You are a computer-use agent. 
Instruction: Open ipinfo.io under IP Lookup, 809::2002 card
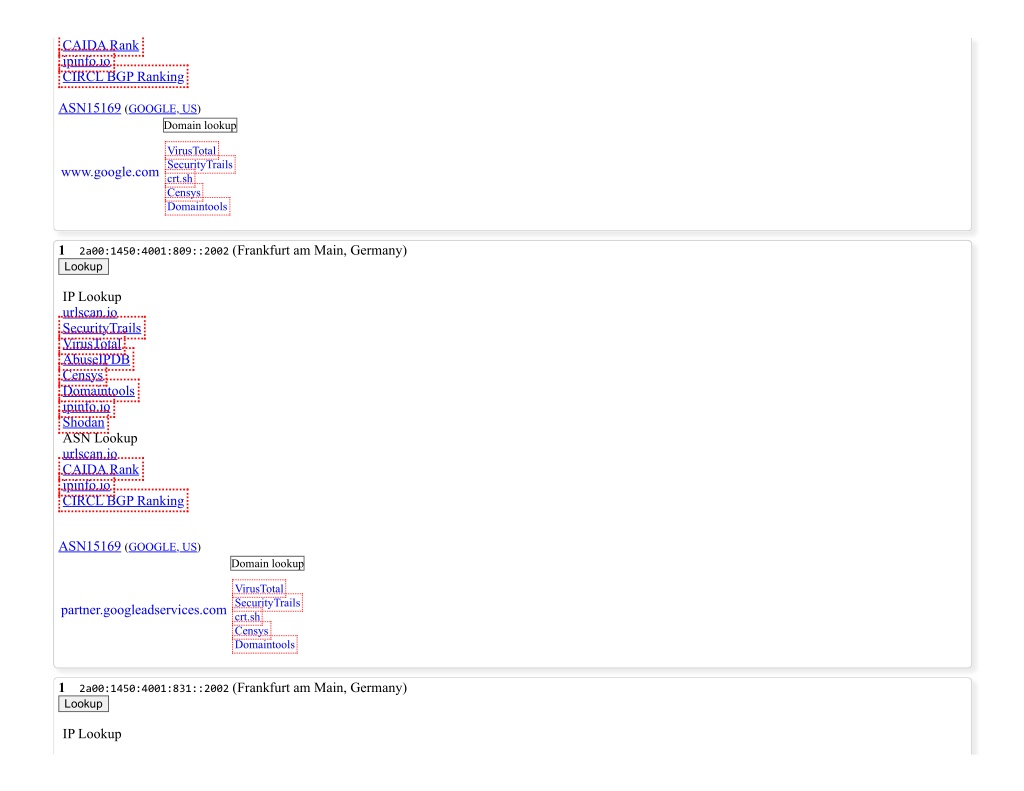tap(86, 406)
